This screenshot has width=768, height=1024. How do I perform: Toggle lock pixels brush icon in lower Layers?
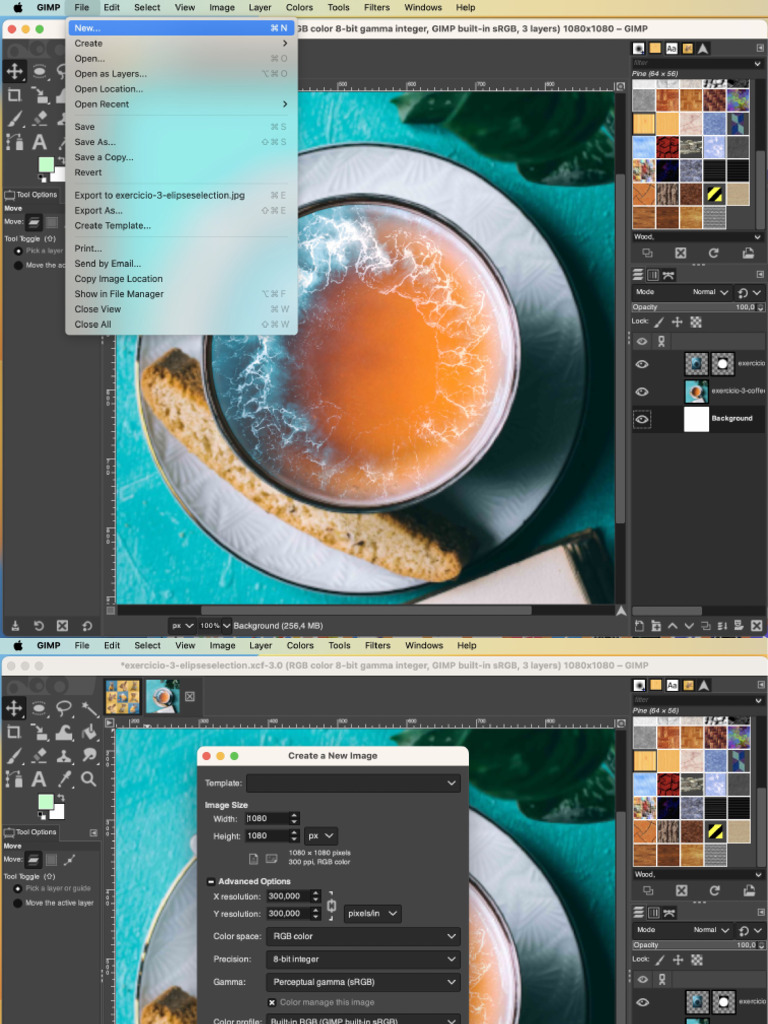660,959
